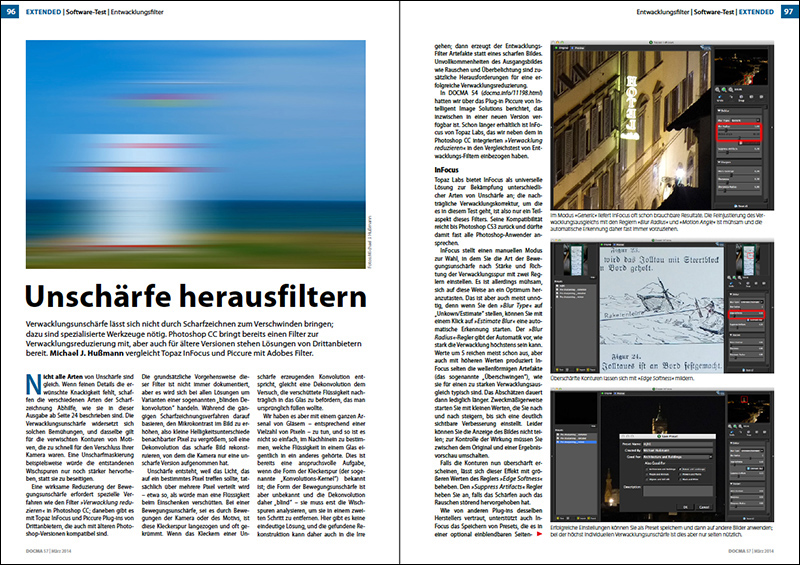Viewport: 800px width, 565px height.
Task: Click OK in the Save Preset dialog
Action: click(686, 507)
